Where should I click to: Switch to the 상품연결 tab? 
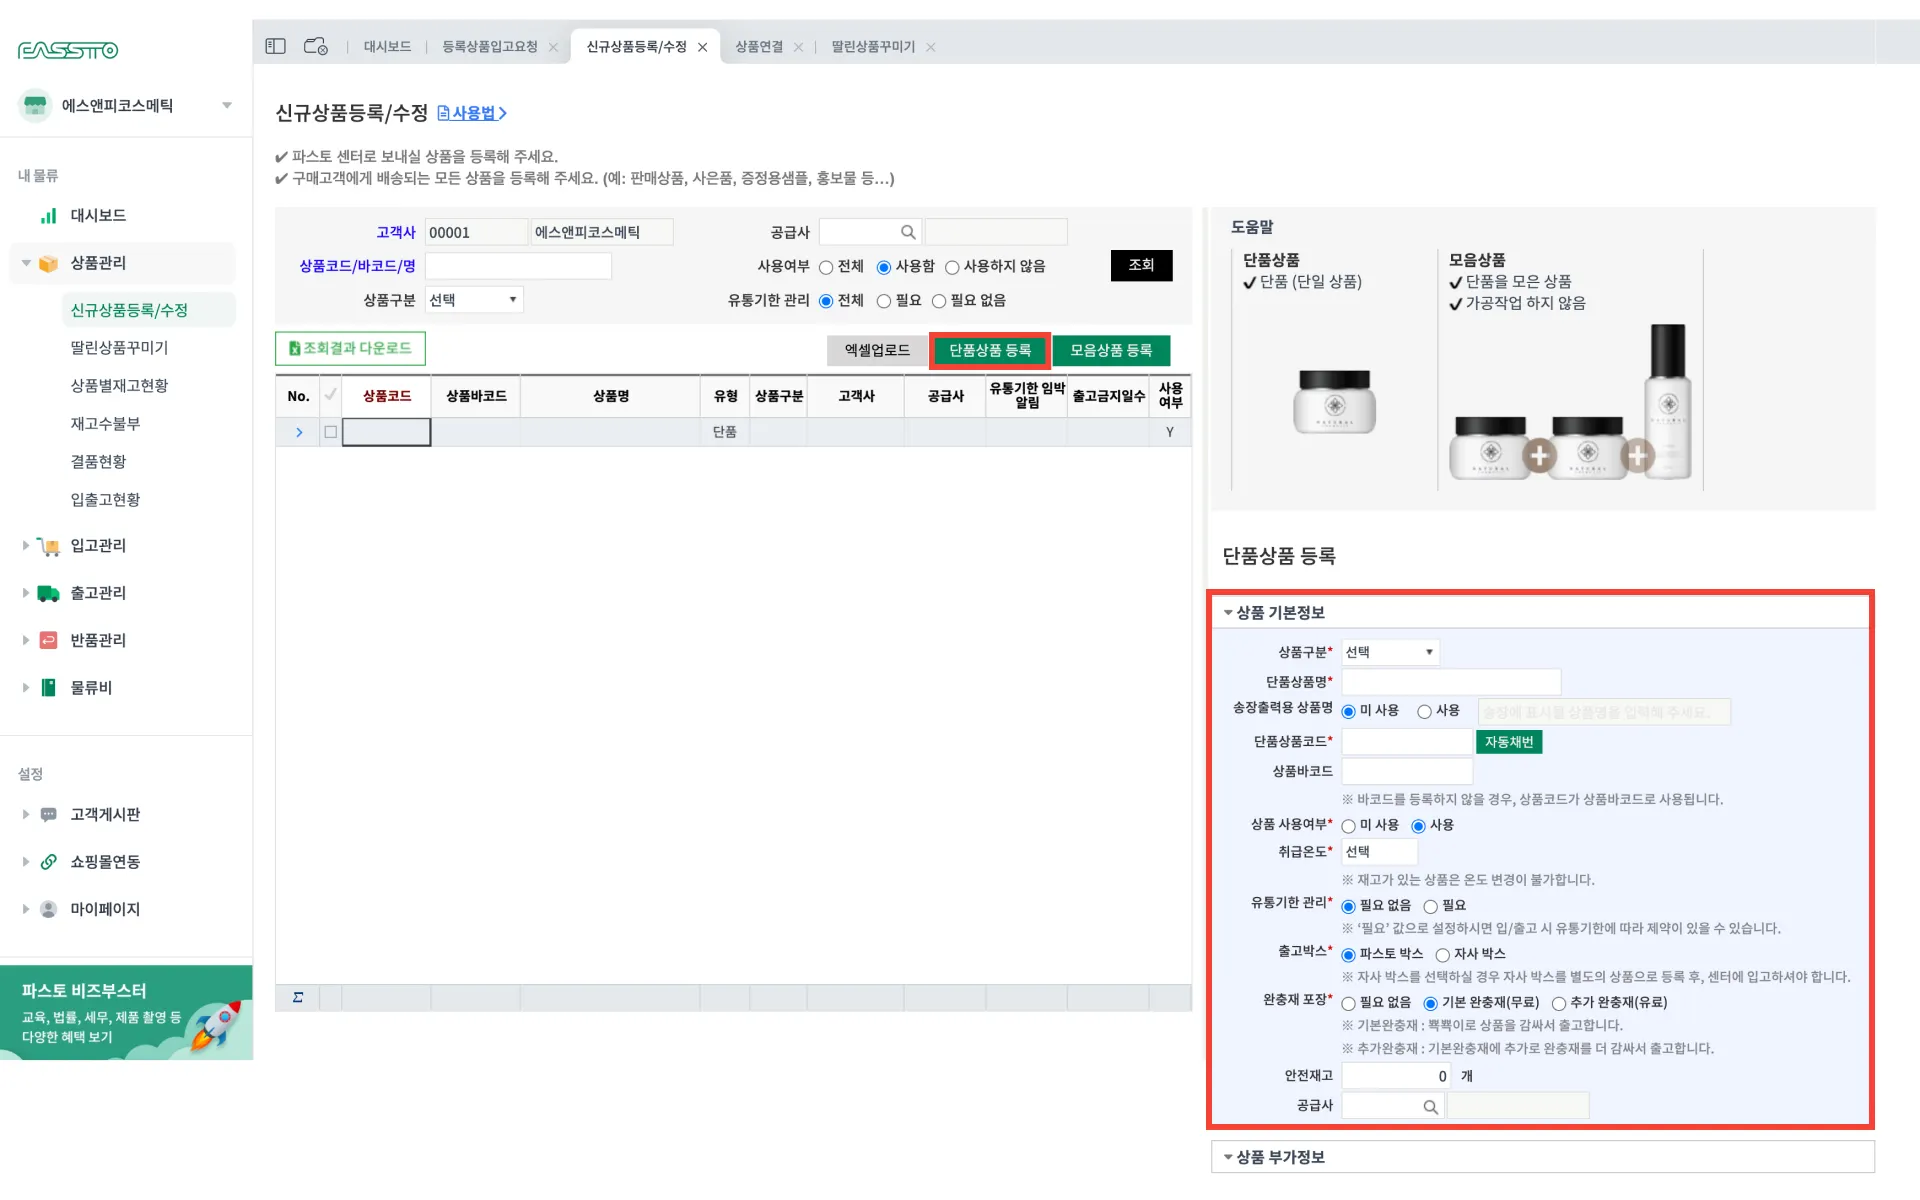coord(759,47)
